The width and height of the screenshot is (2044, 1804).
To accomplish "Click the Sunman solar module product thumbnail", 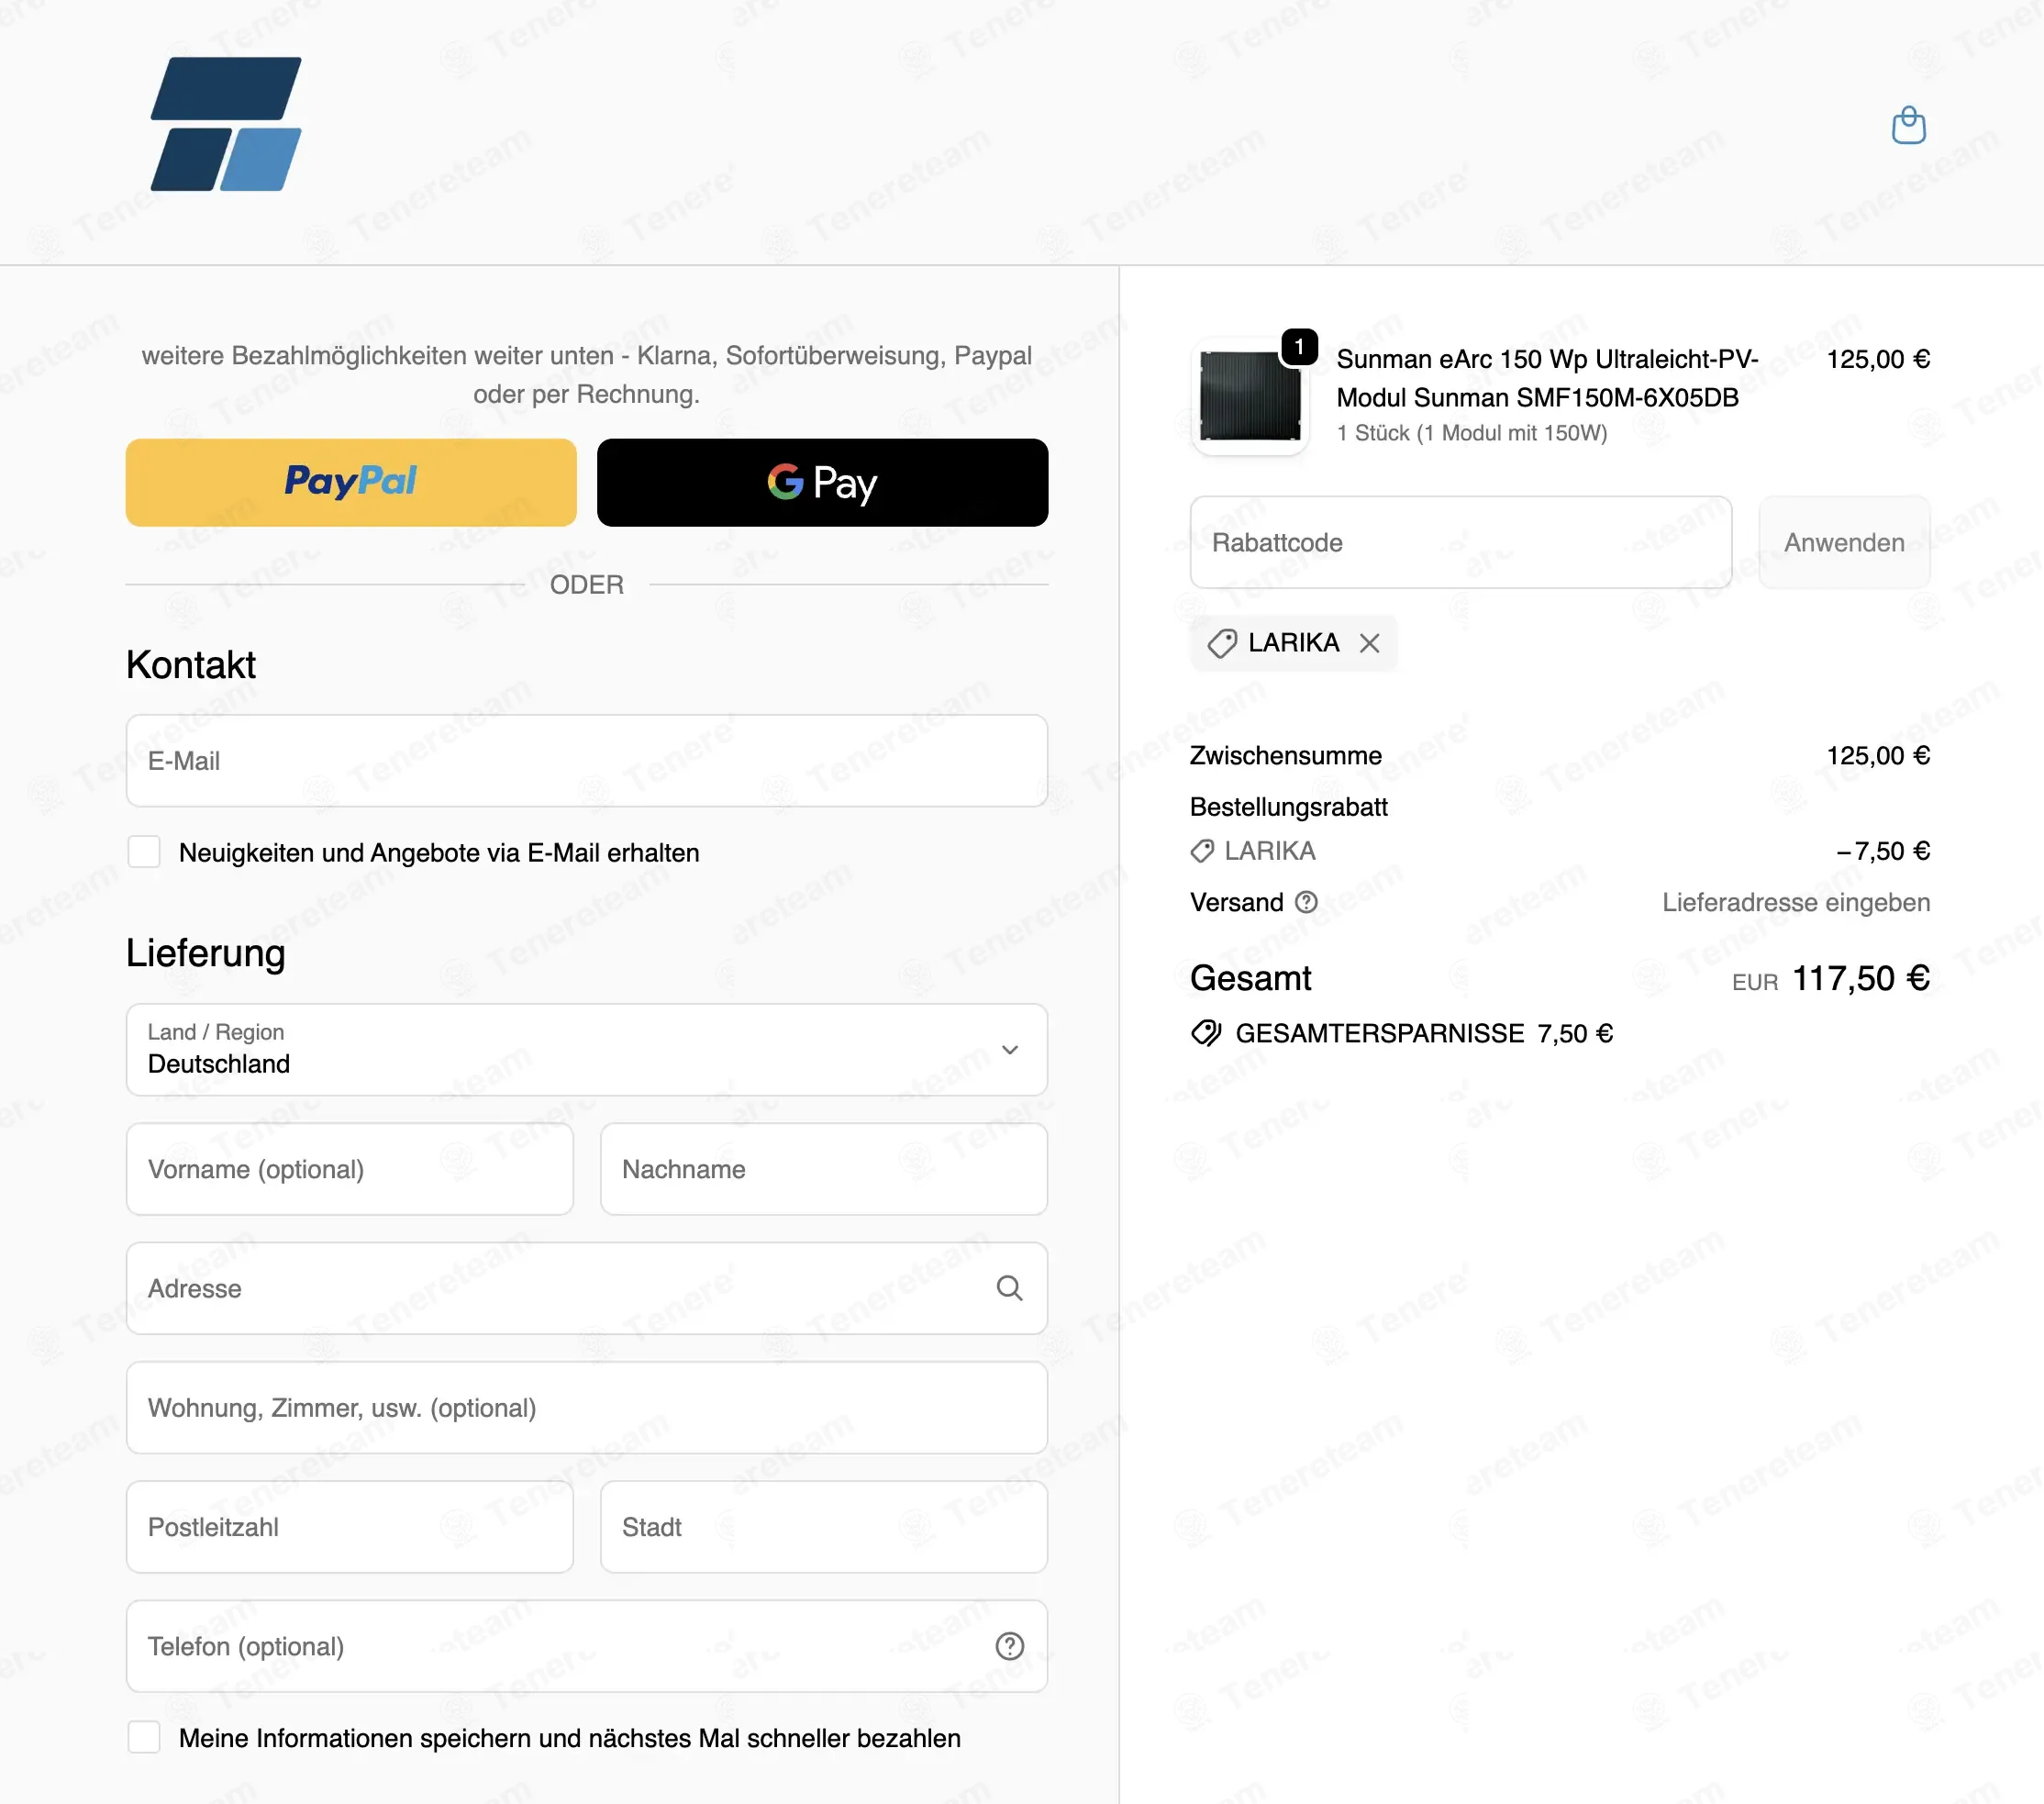I will pyautogui.click(x=1250, y=396).
